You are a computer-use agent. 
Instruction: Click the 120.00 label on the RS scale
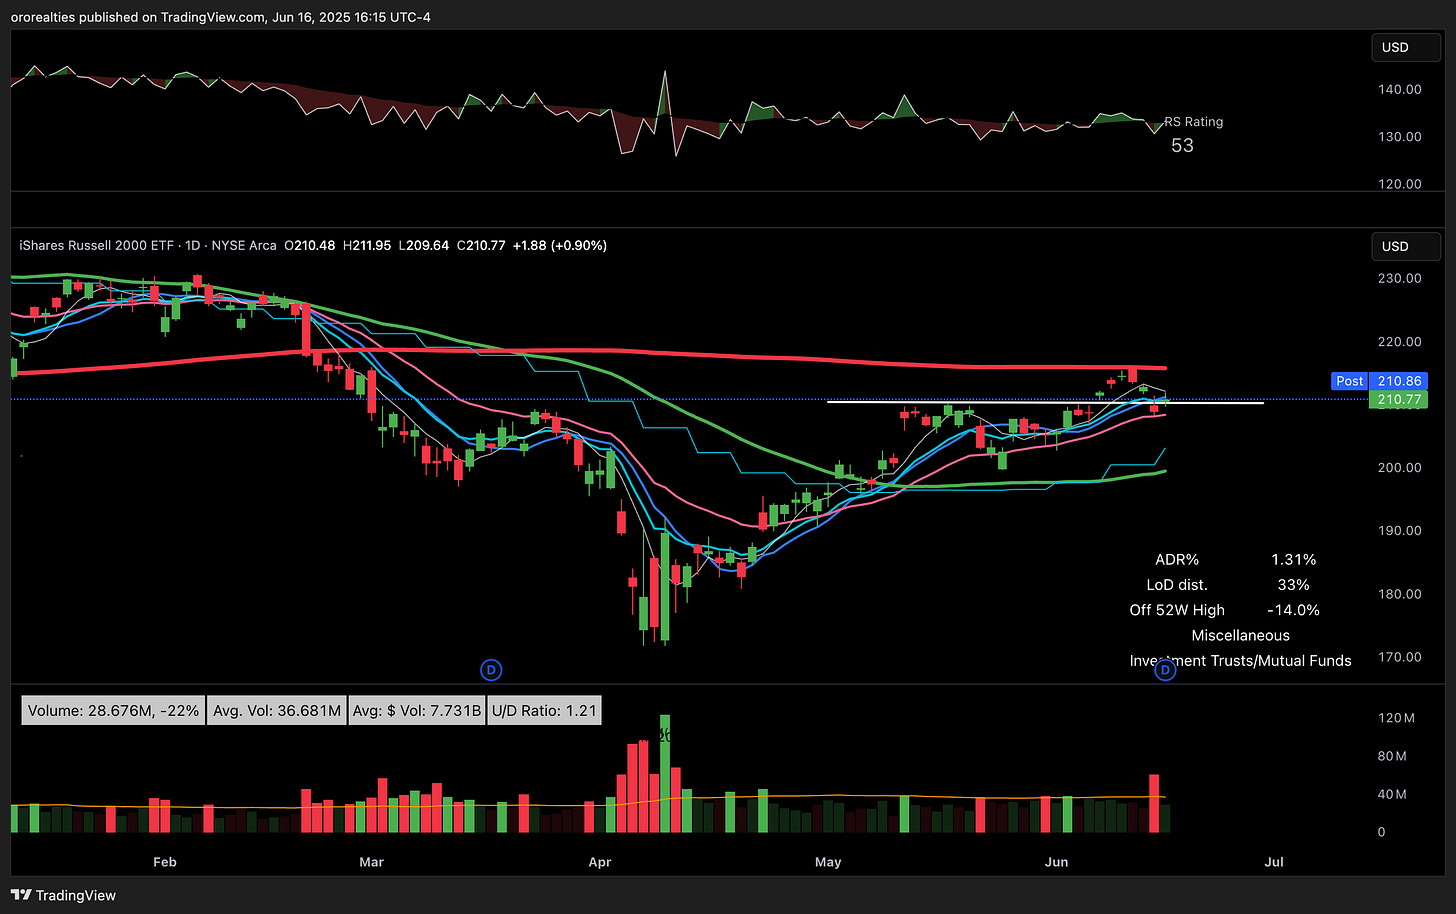tap(1399, 184)
